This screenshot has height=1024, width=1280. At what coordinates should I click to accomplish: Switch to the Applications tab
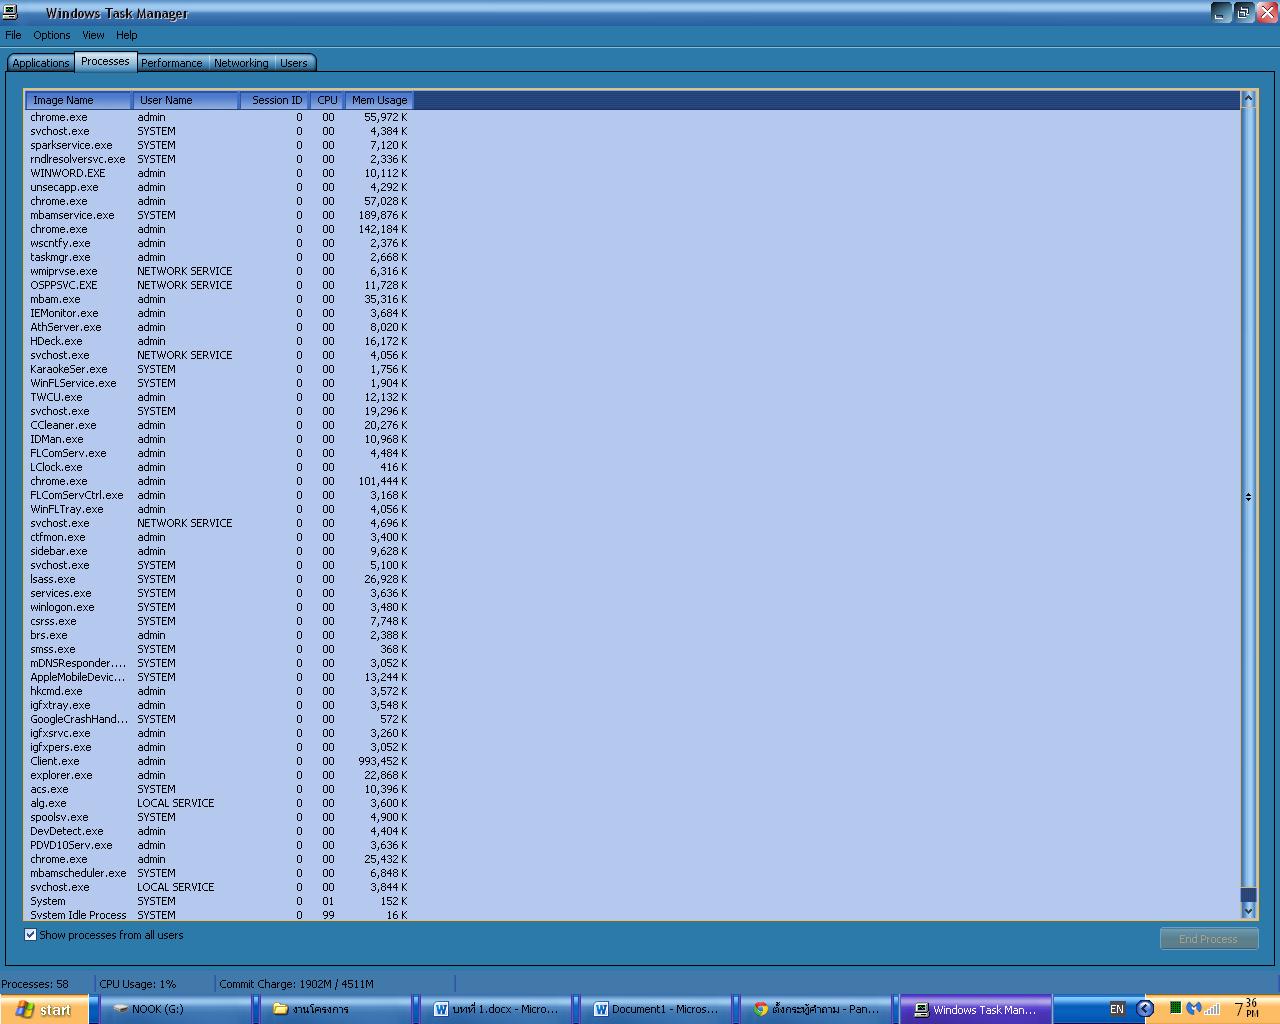(x=41, y=63)
